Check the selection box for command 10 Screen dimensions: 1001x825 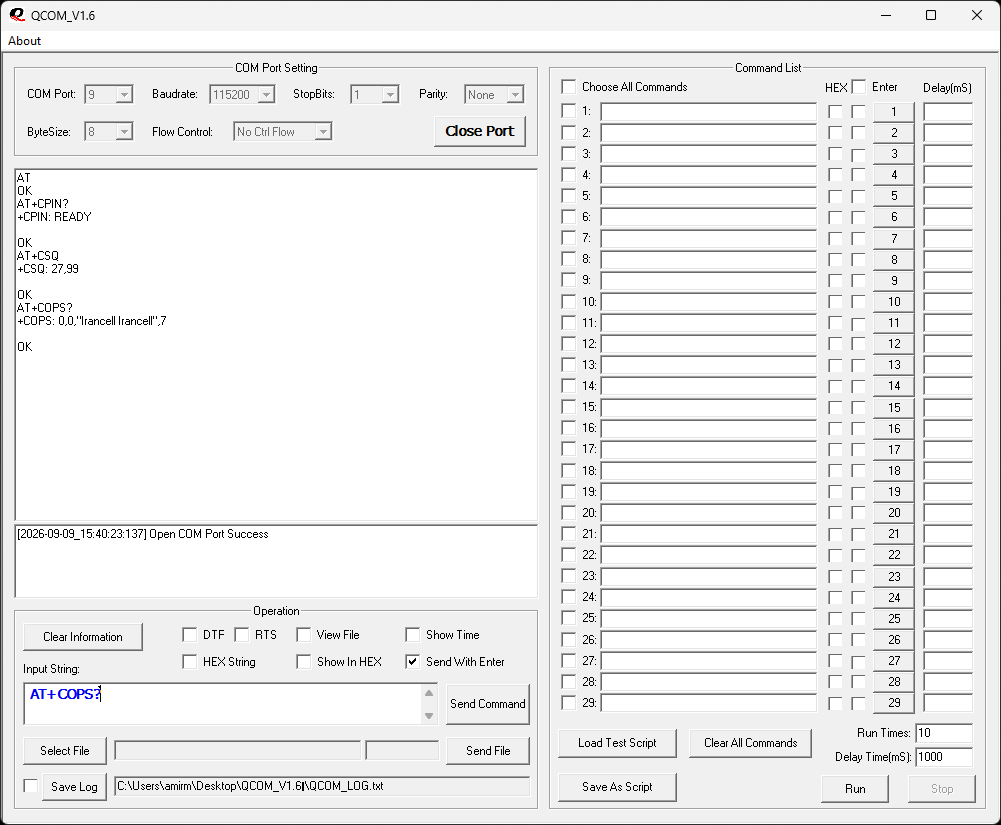pyautogui.click(x=569, y=301)
